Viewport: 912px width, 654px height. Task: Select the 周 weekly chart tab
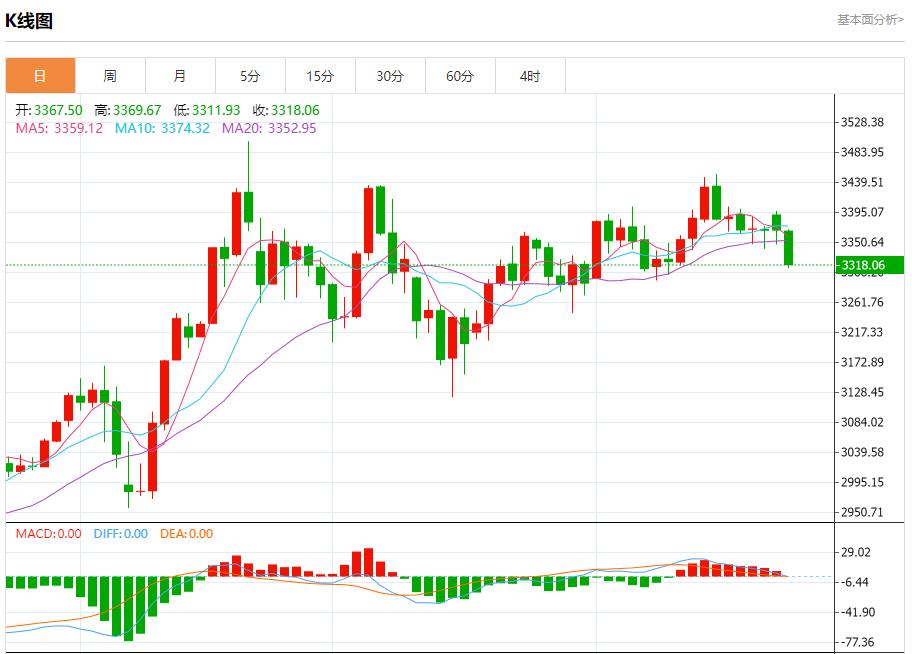[x=110, y=76]
